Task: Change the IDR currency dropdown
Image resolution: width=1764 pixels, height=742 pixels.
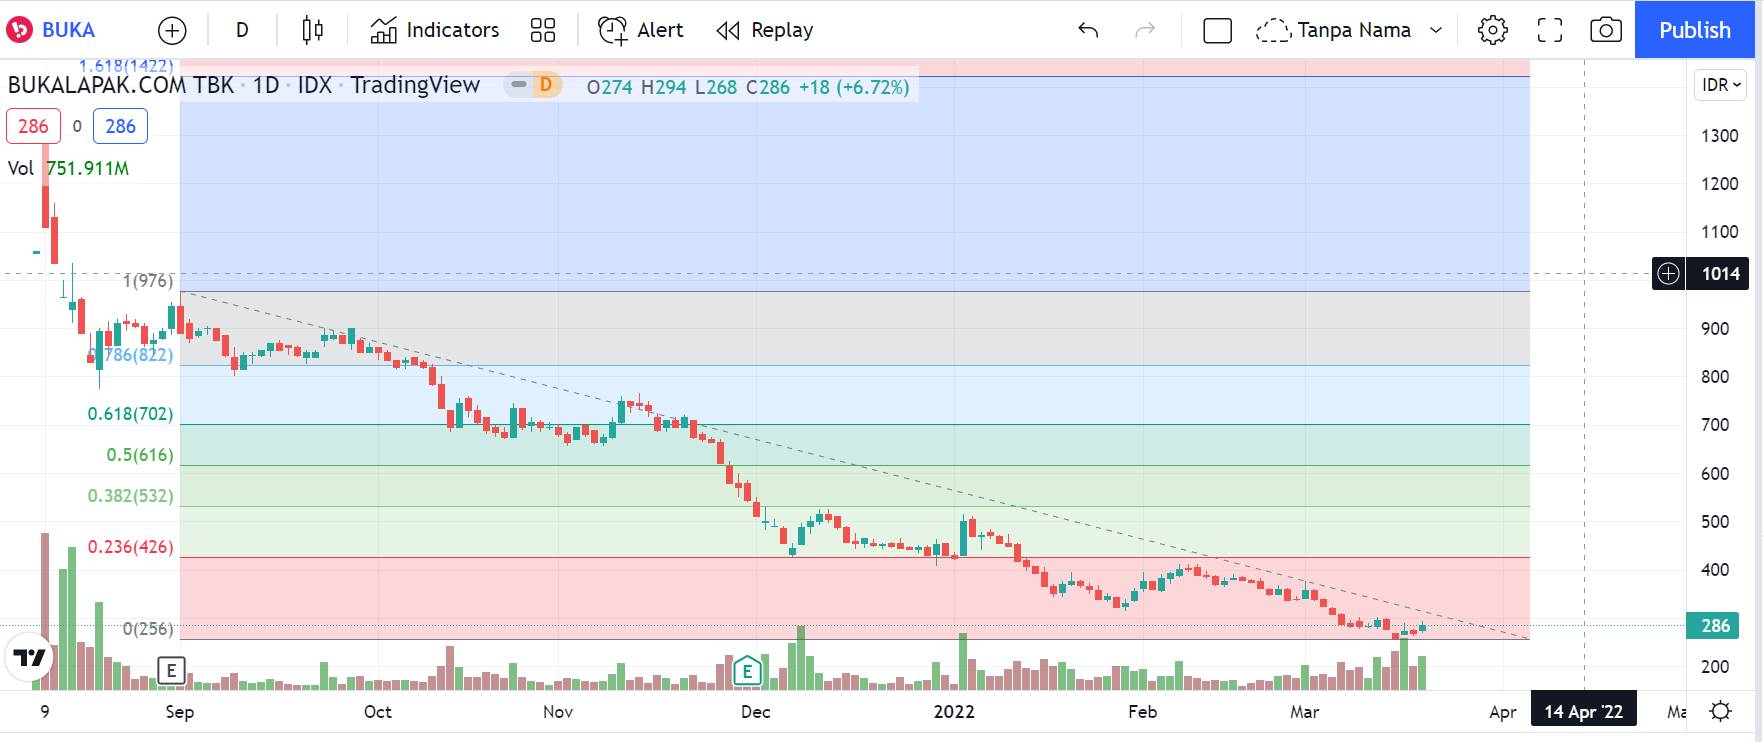Action: (1722, 85)
